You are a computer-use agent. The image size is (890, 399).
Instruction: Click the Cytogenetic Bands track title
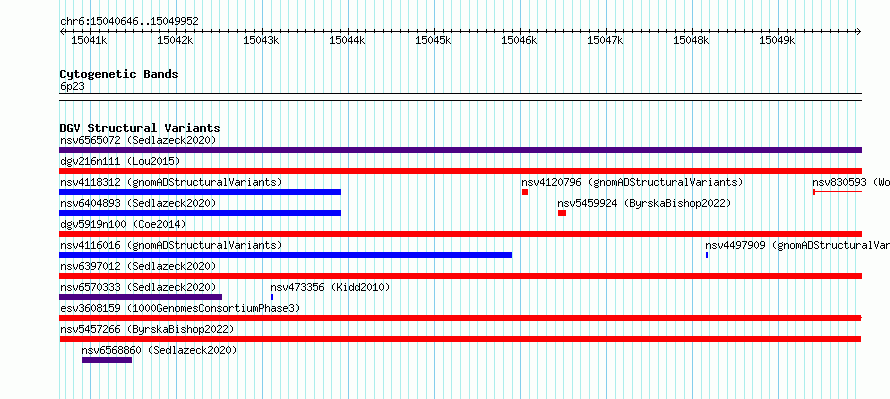119,74
